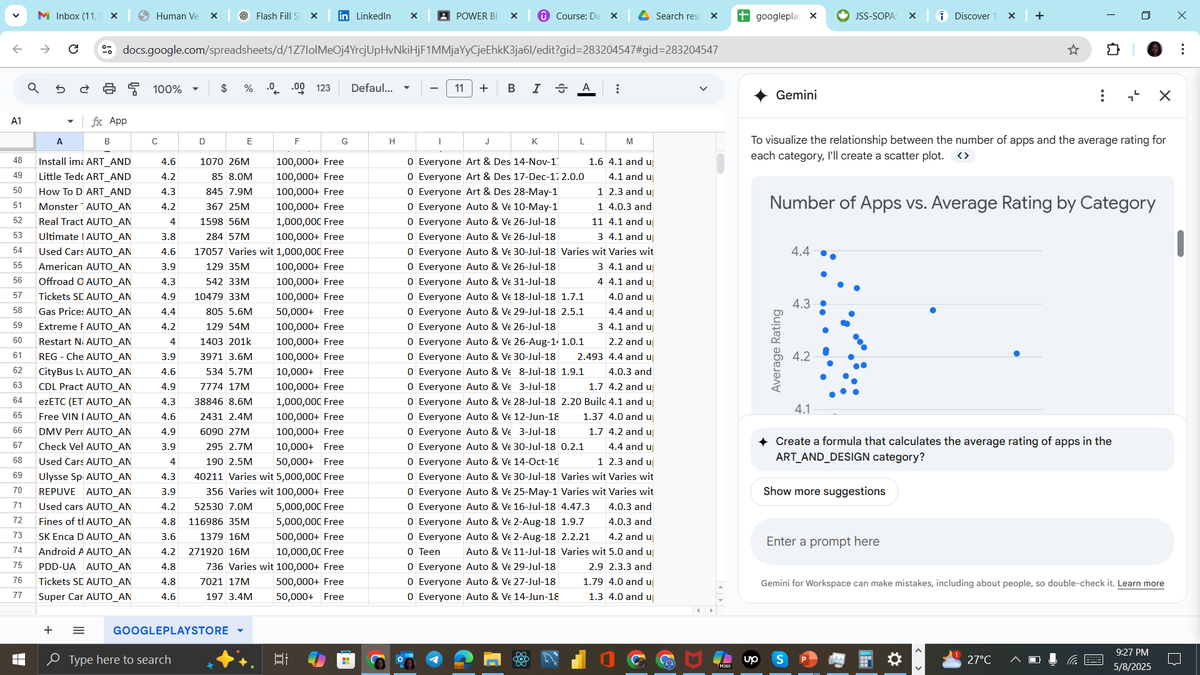Click the Enter a prompt here field
1200x675 pixels.
(962, 541)
